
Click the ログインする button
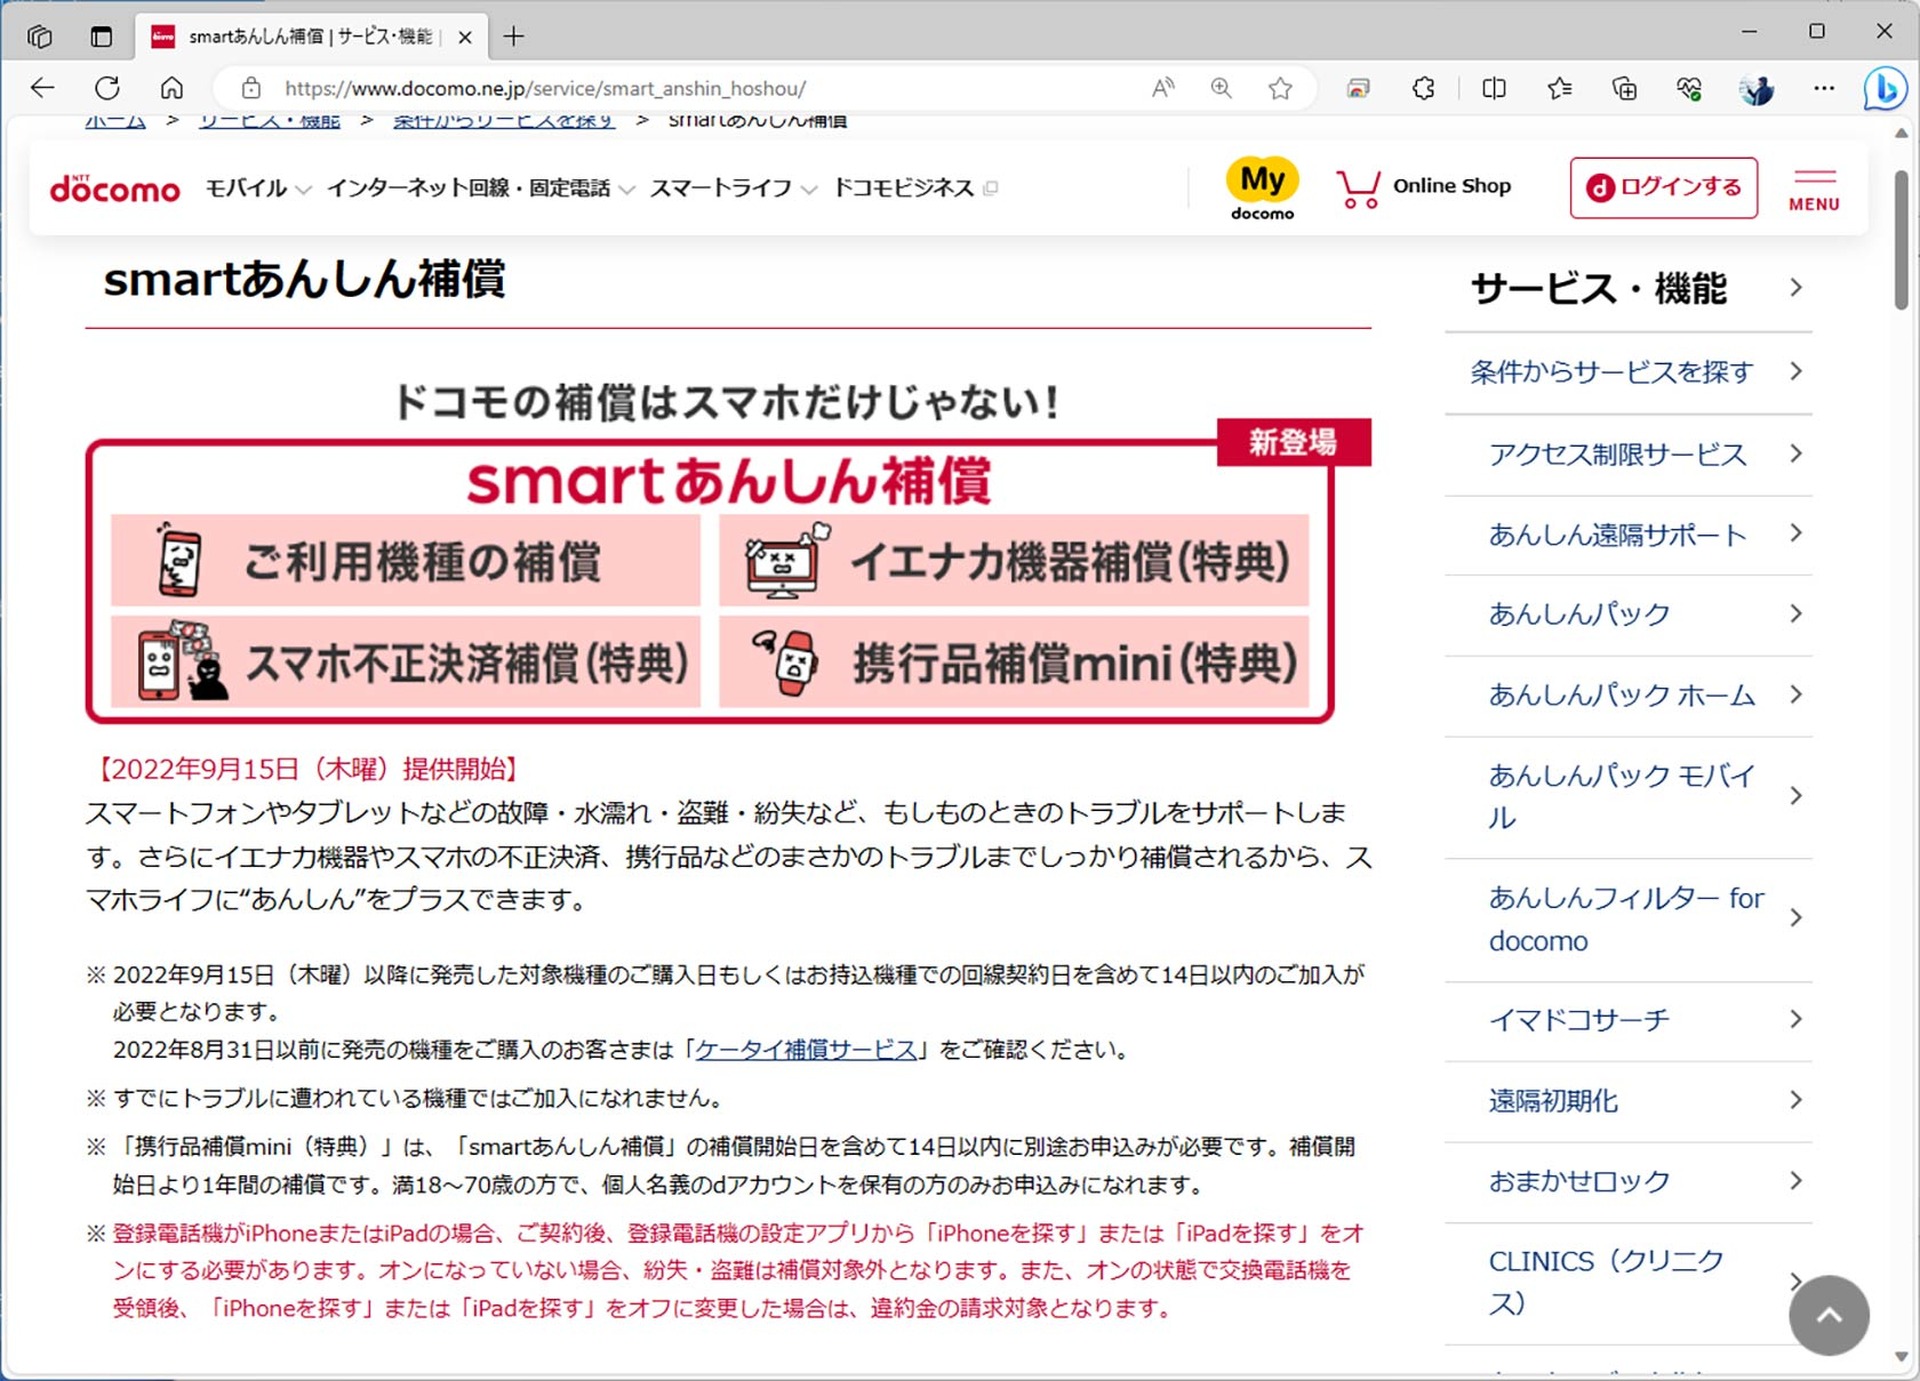click(x=1663, y=187)
